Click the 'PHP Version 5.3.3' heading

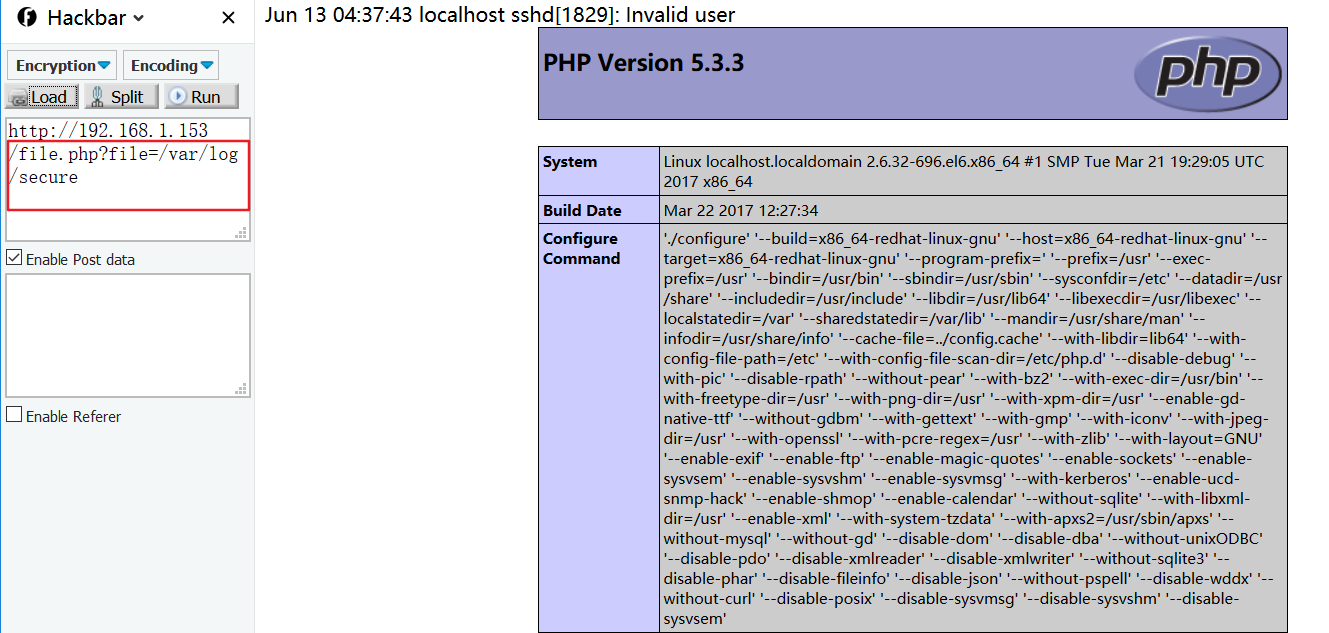pyautogui.click(x=643, y=63)
